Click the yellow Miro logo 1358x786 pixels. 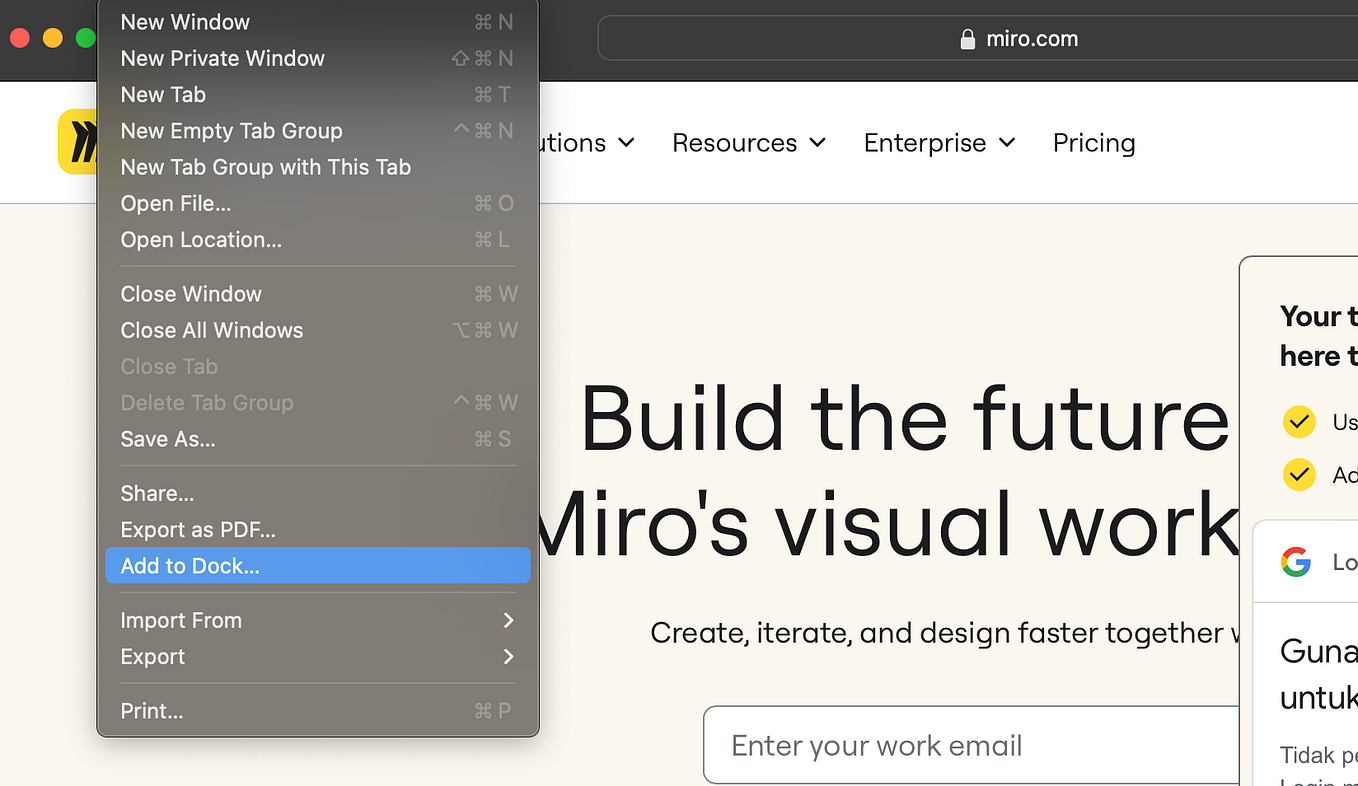(78, 142)
